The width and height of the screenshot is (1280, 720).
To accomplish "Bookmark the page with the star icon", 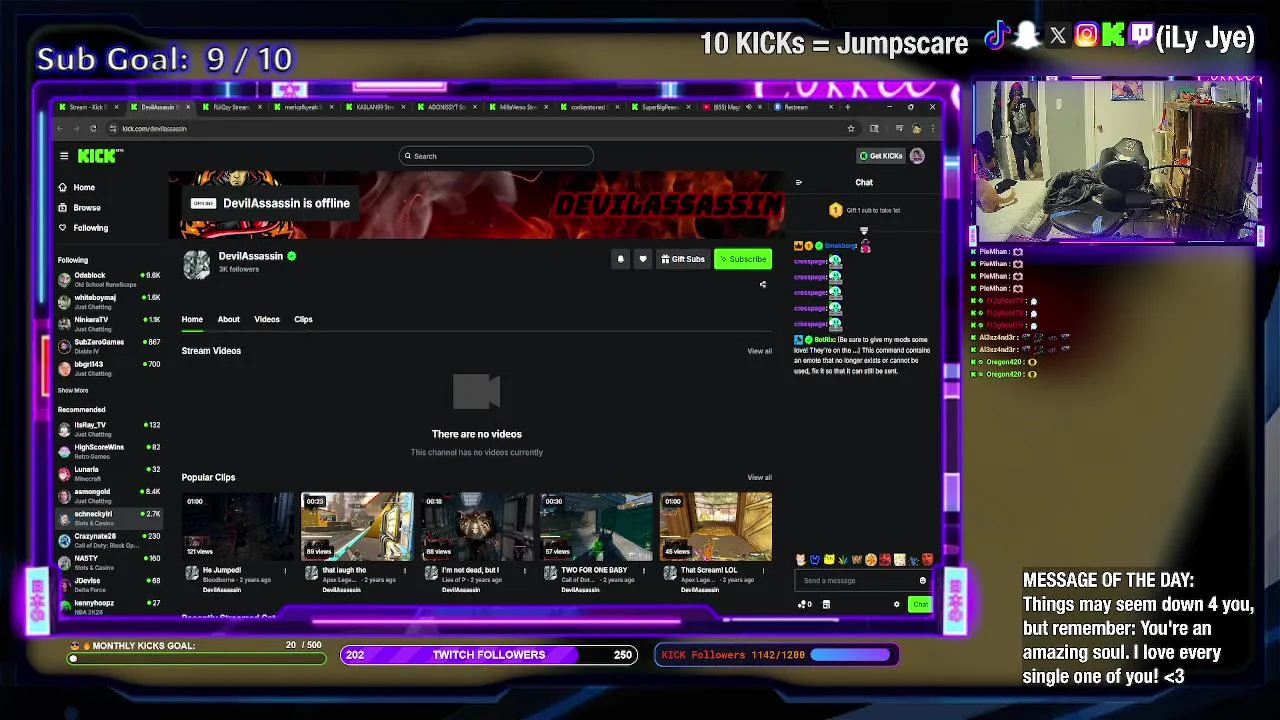I will (851, 128).
